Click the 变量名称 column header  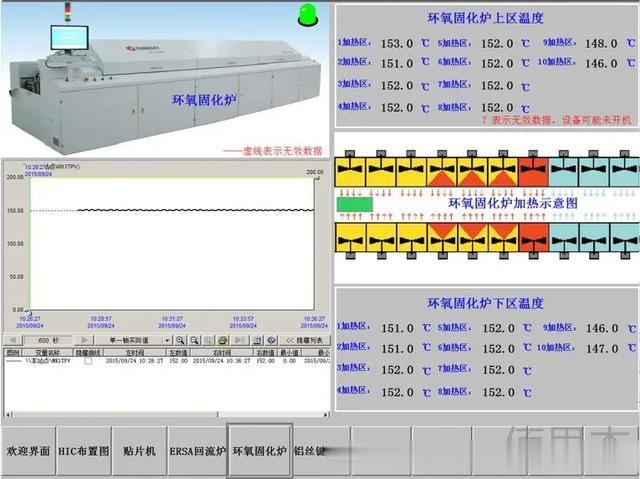[47, 352]
